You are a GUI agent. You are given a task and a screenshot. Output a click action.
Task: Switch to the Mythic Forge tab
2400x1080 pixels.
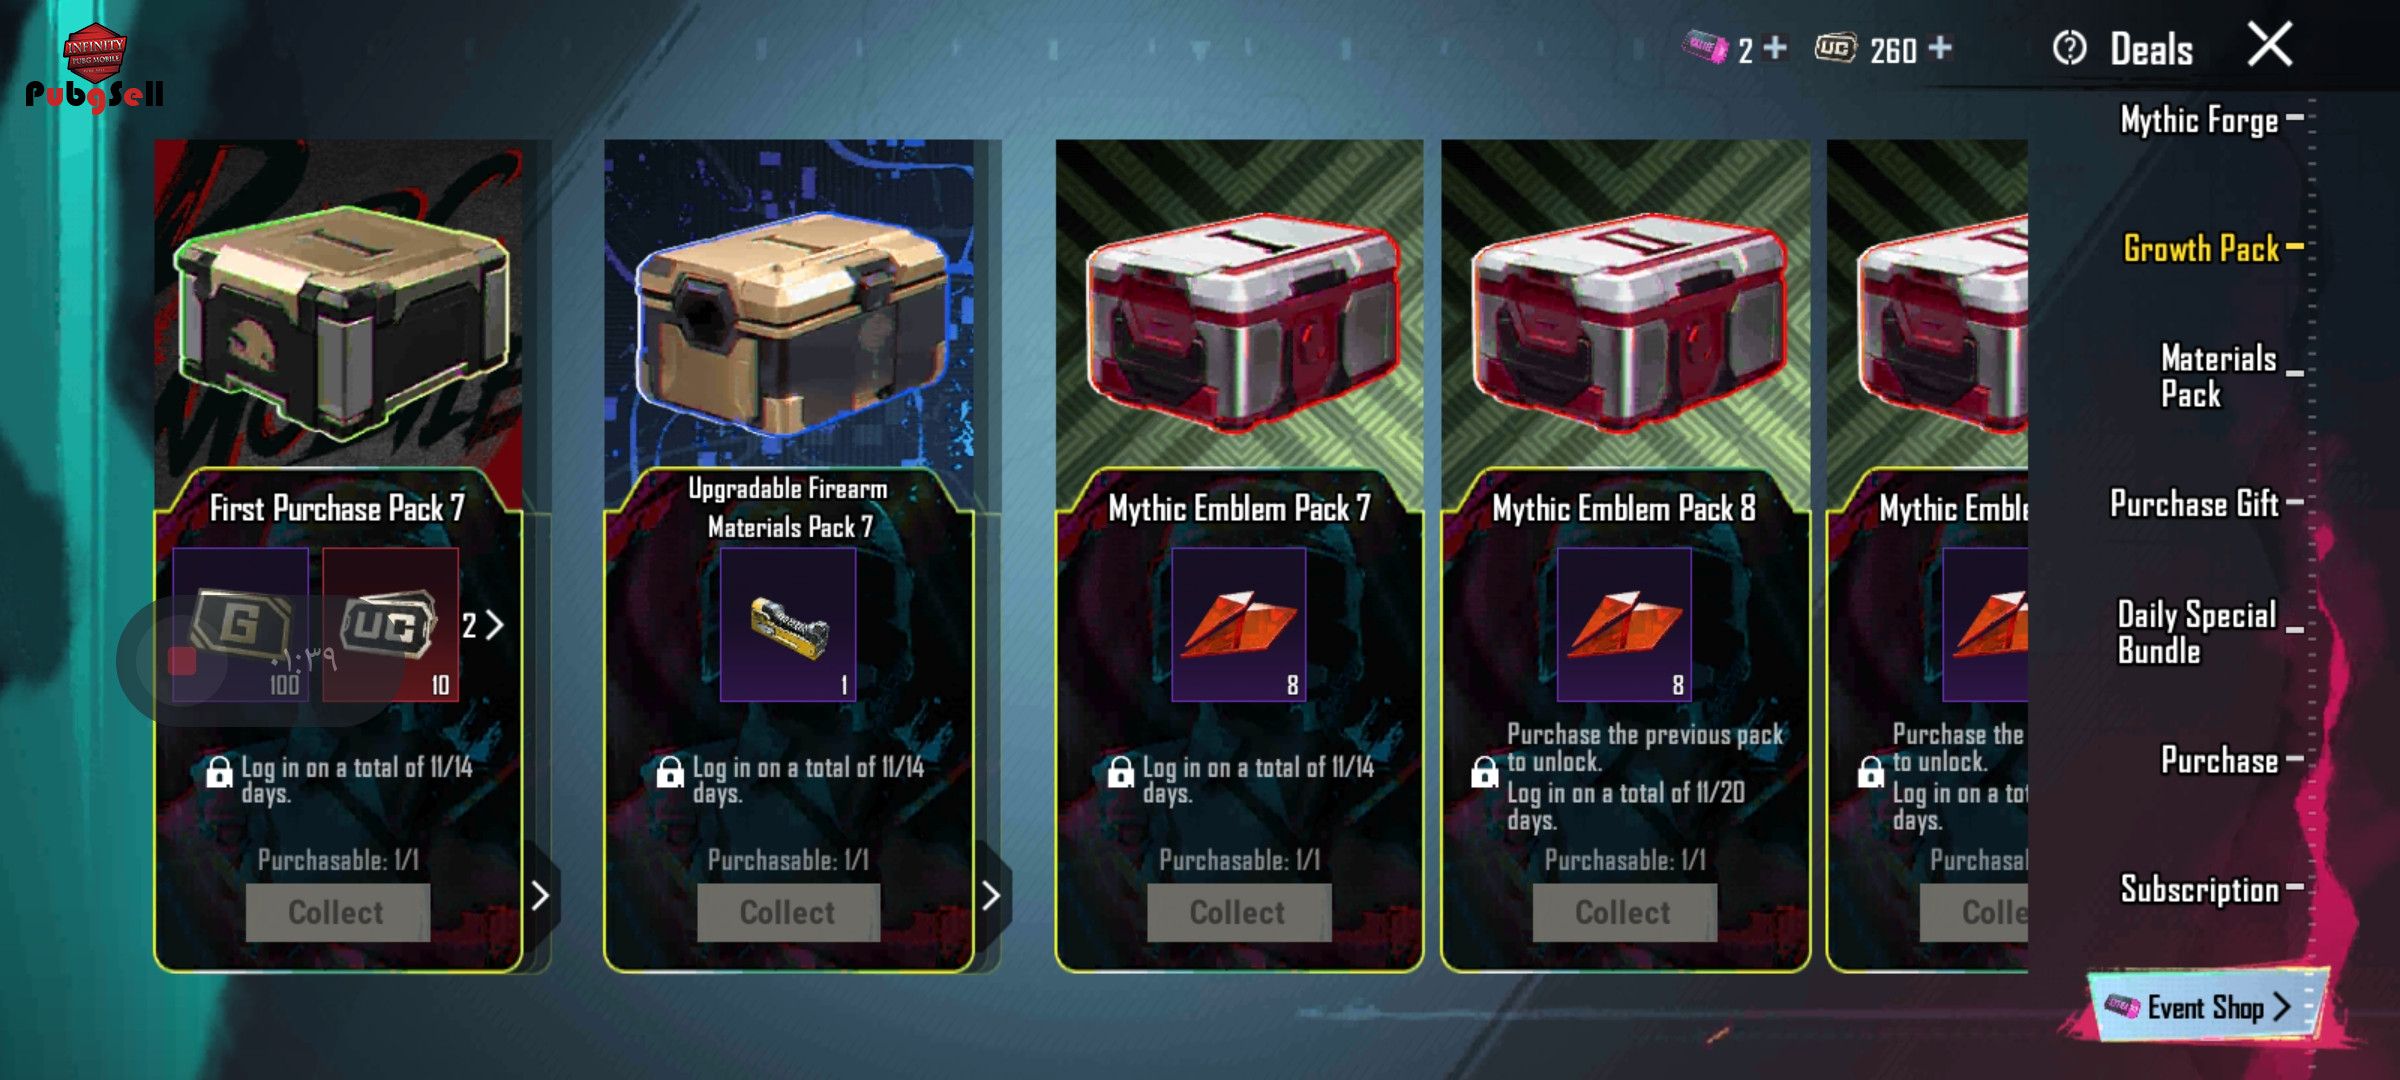tap(2200, 120)
